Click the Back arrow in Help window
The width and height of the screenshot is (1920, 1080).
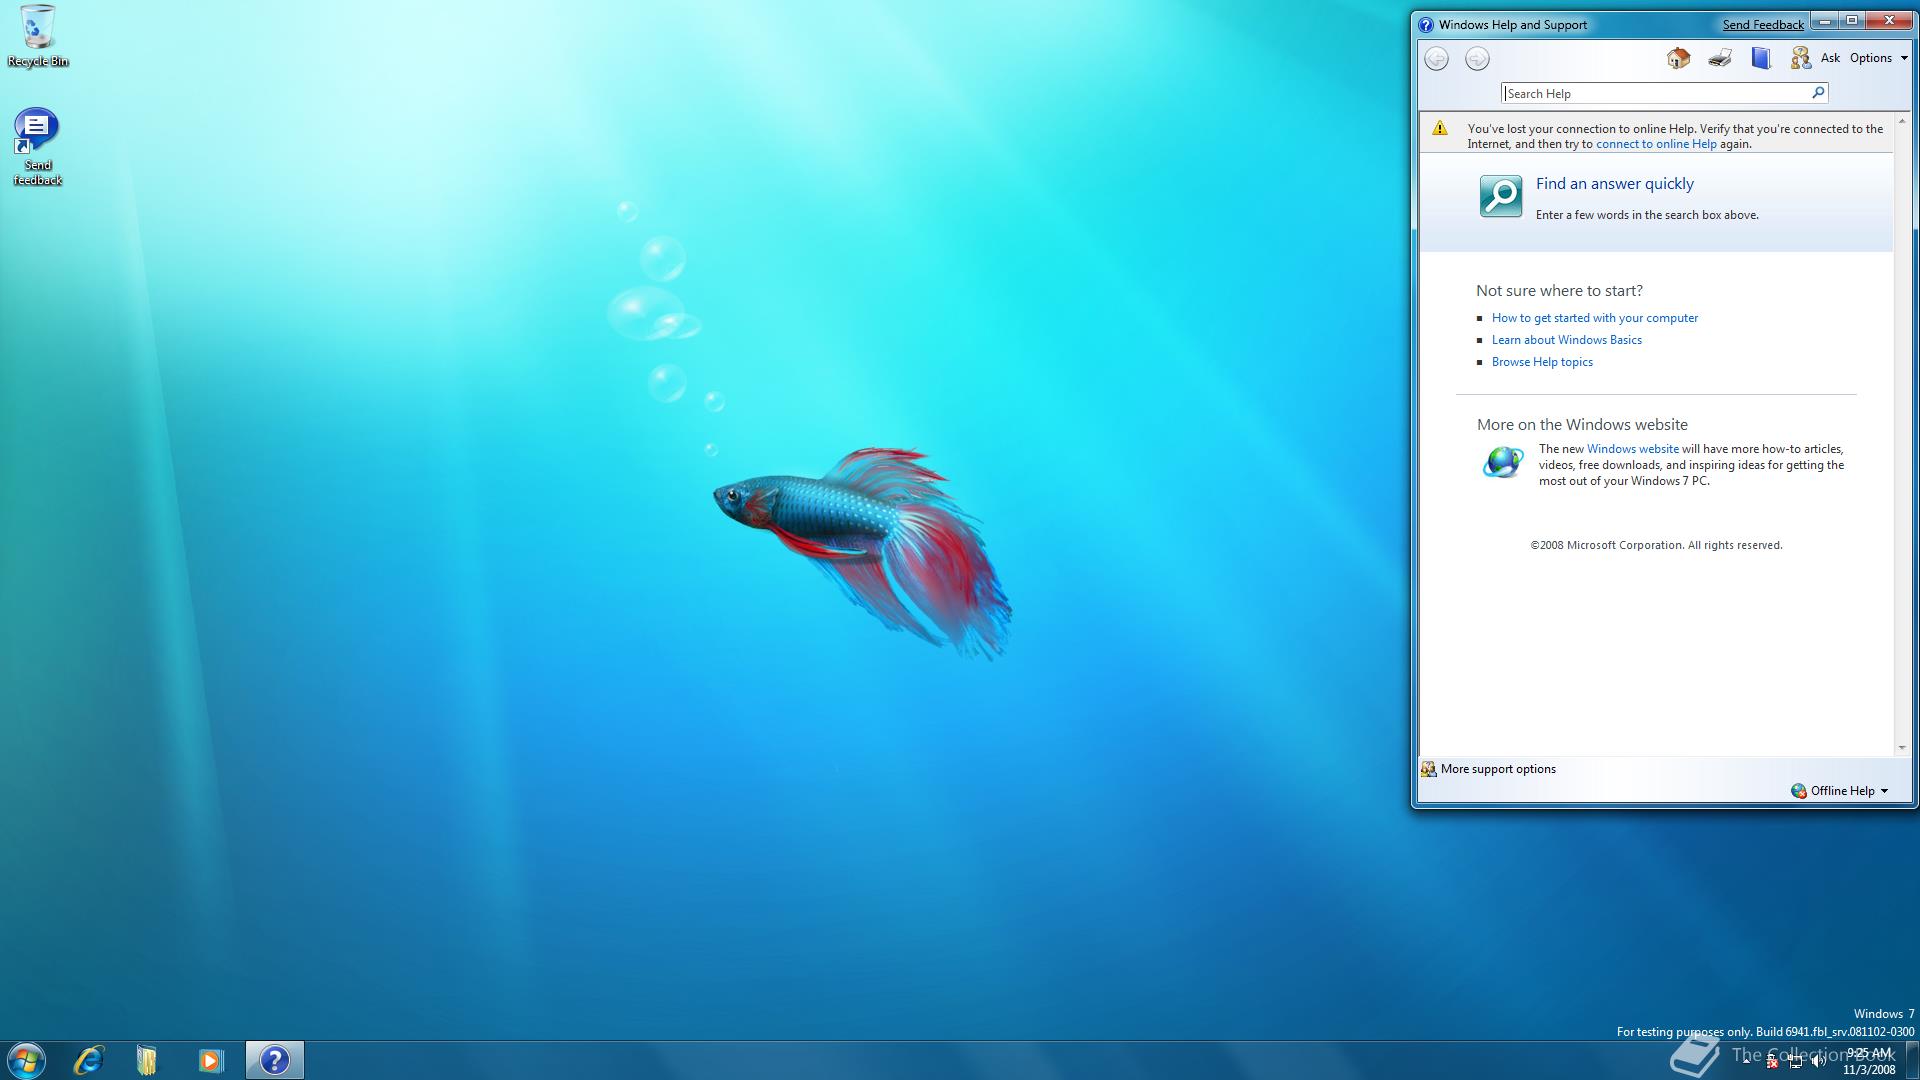pyautogui.click(x=1436, y=59)
